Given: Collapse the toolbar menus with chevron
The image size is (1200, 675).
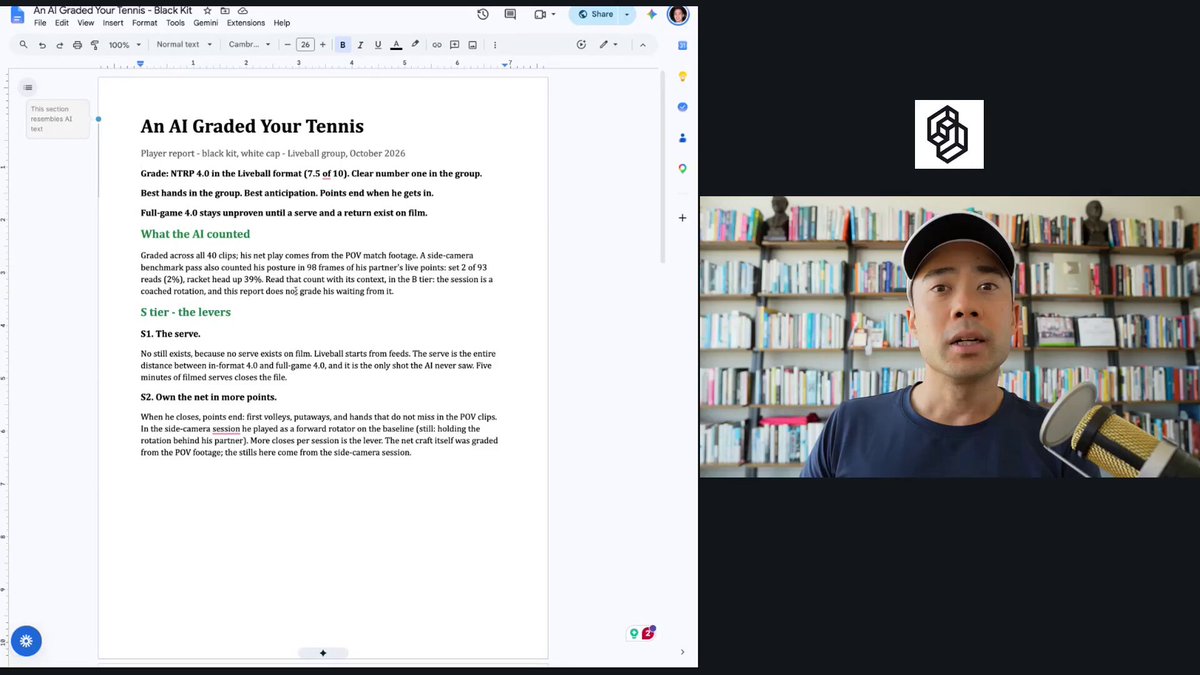Looking at the screenshot, I should tap(642, 44).
